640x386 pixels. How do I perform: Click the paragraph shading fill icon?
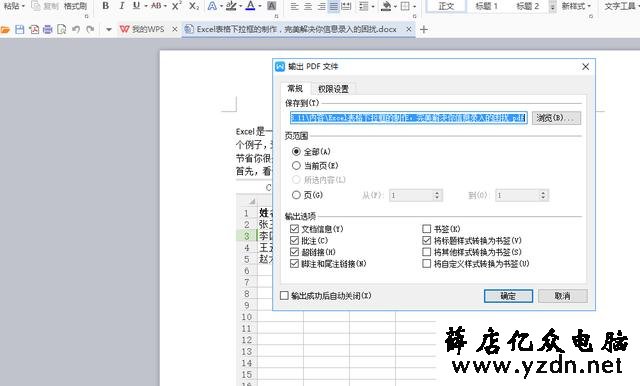pyautogui.click(x=385, y=6)
